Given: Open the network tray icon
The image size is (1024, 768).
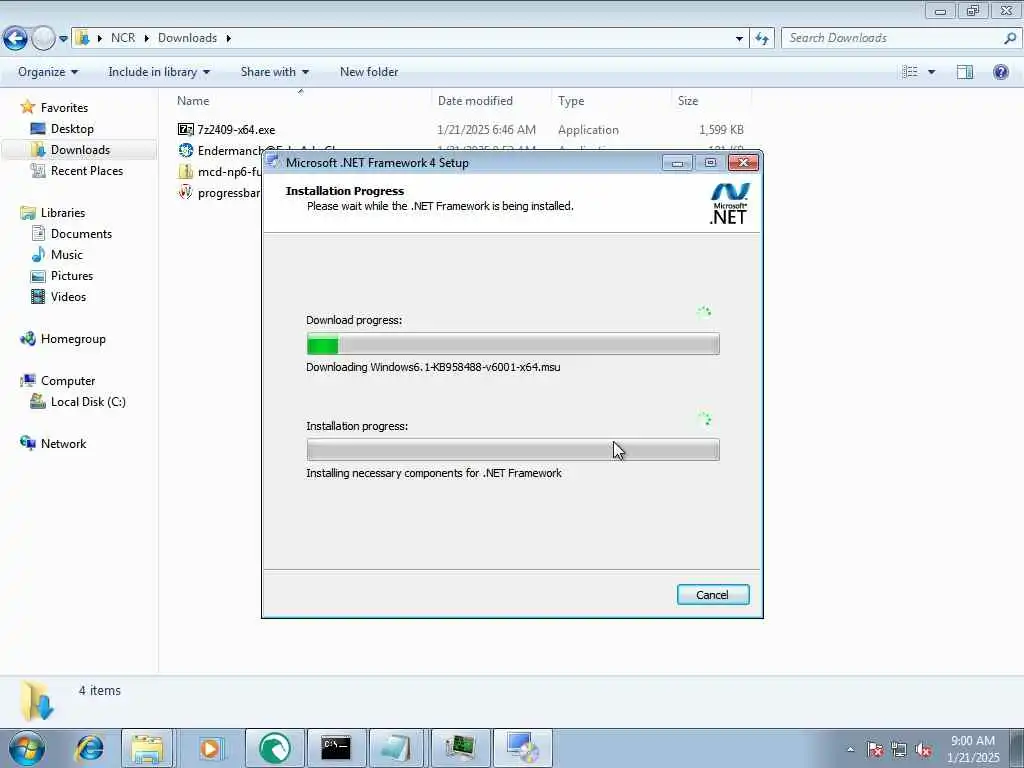Looking at the screenshot, I should point(899,750).
